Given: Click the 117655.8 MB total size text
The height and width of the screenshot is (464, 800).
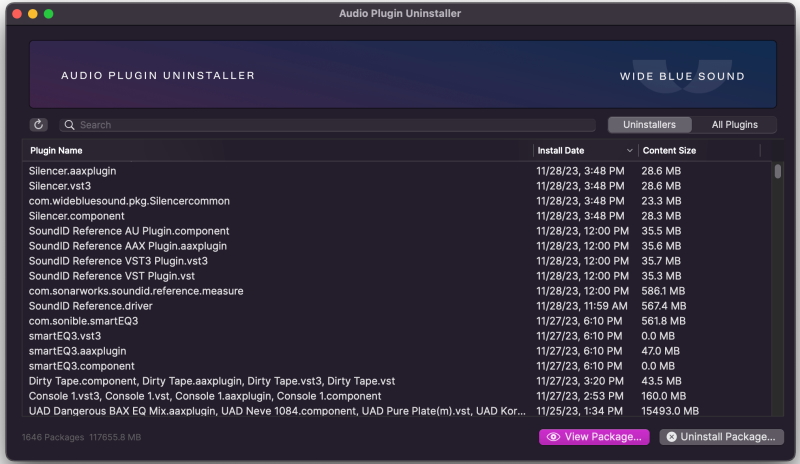Looking at the screenshot, I should (x=115, y=437).
